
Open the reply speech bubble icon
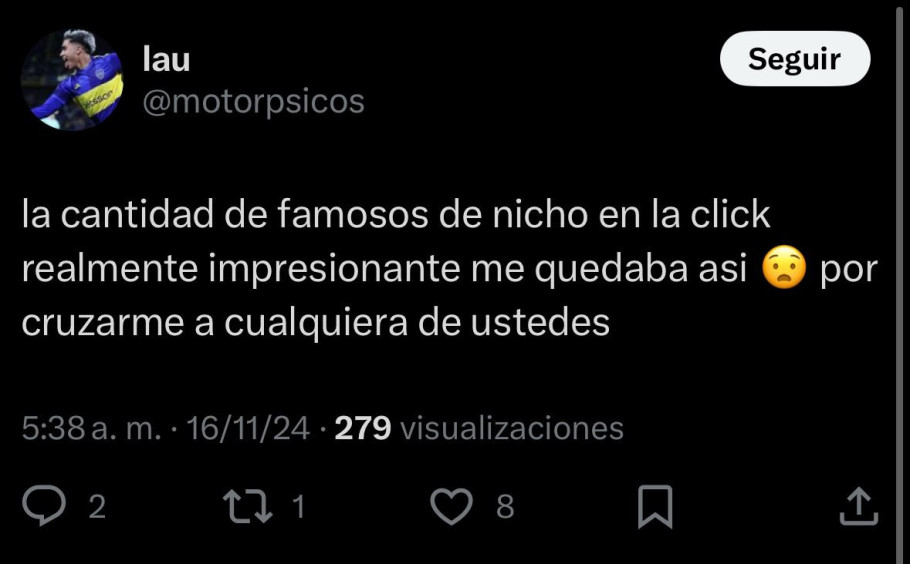[x=44, y=505]
